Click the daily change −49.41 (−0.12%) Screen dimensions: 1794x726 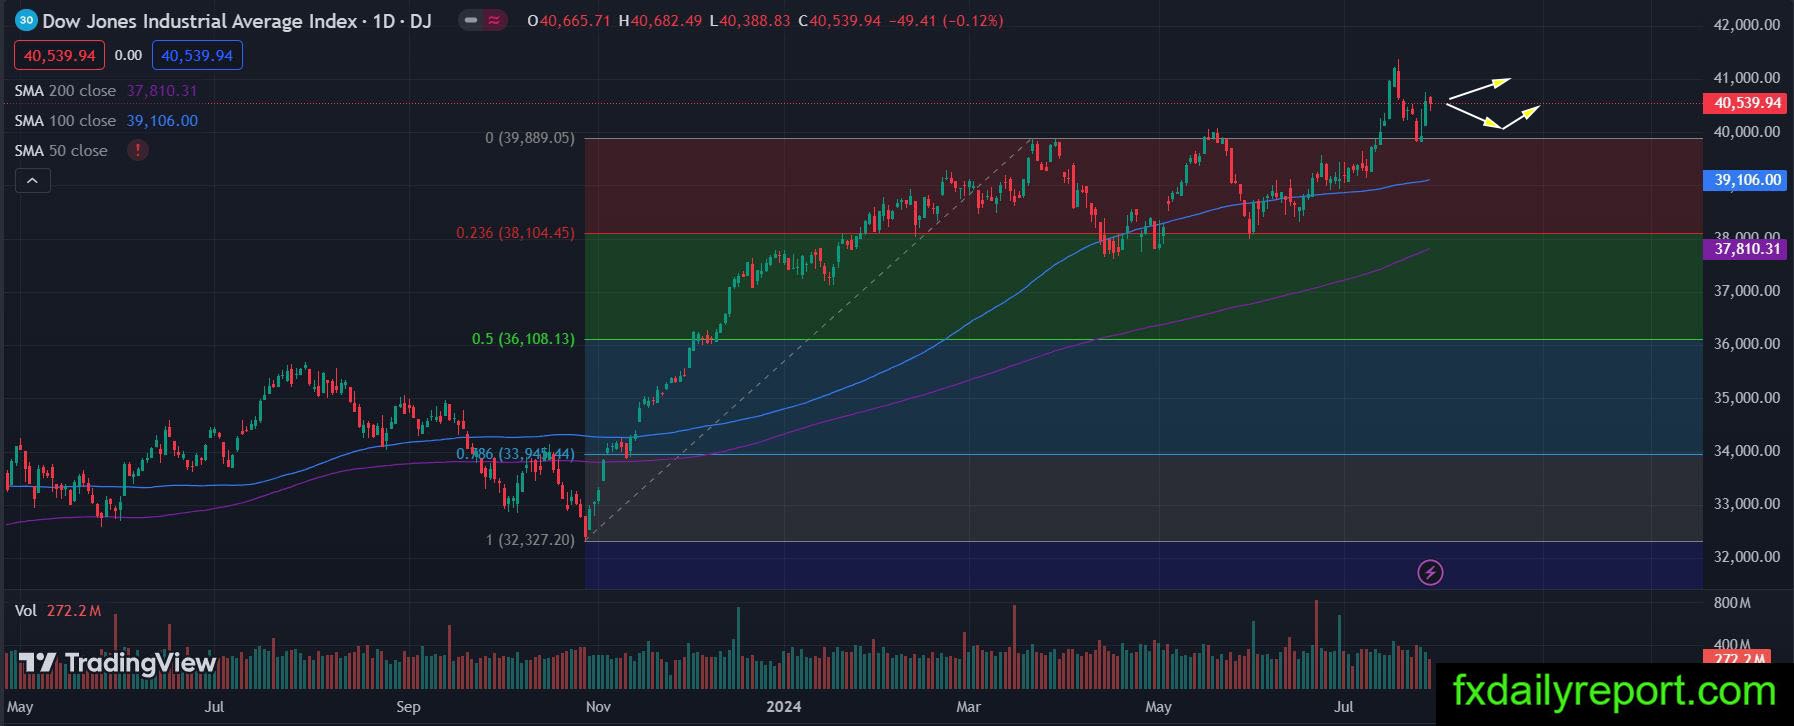[x=946, y=20]
